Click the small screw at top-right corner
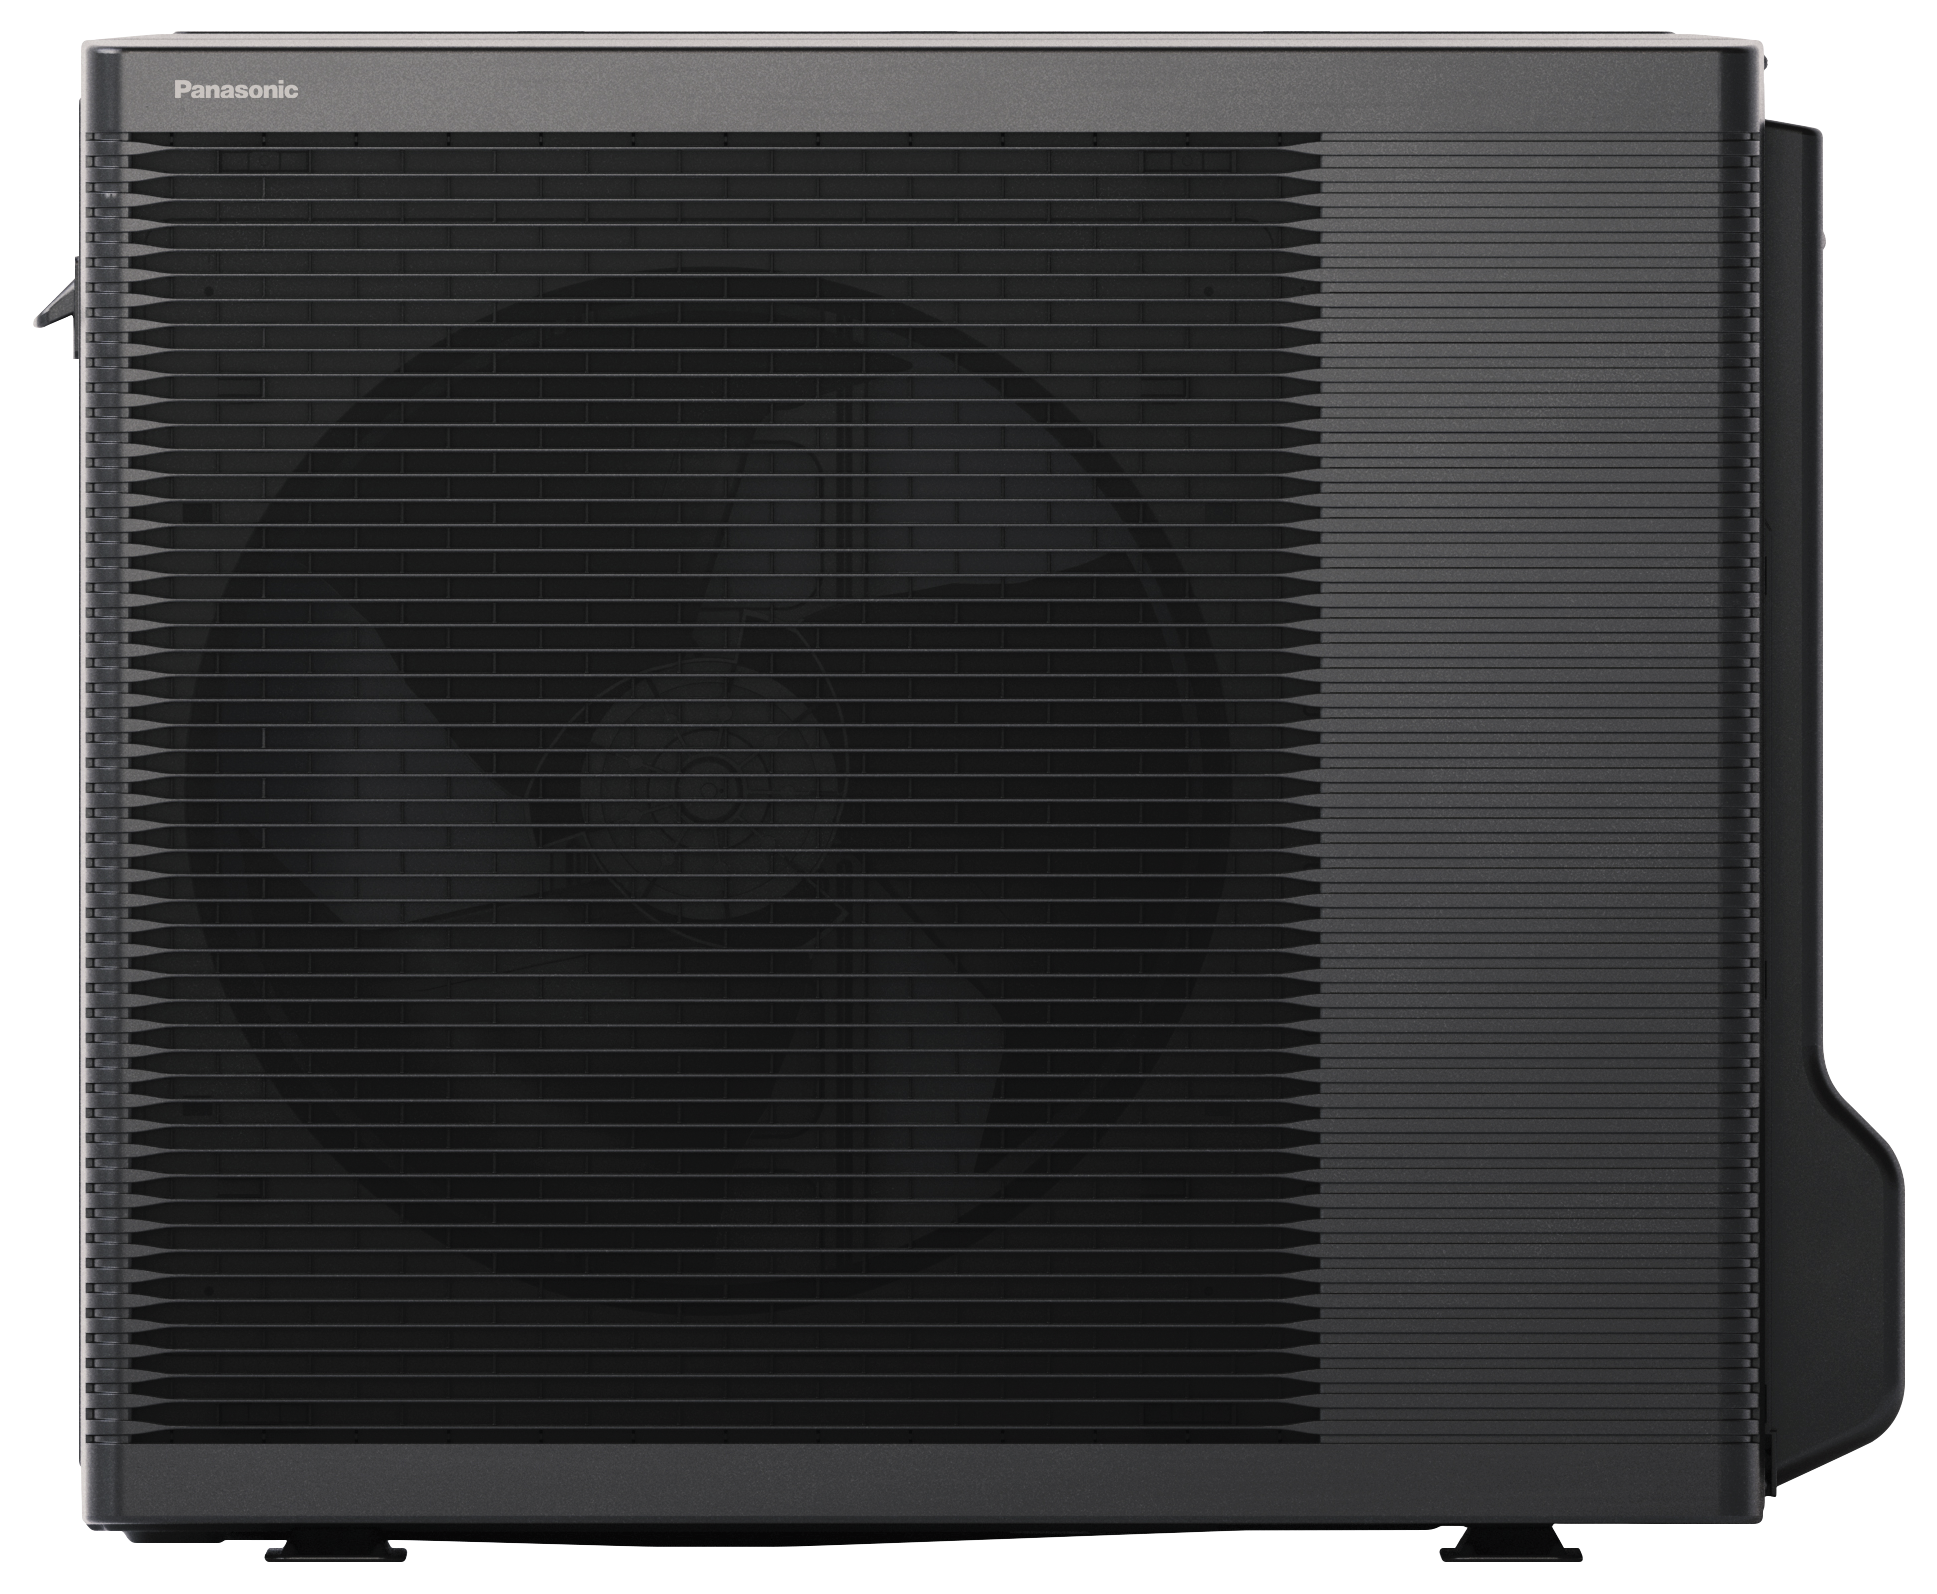This screenshot has width=1937, height=1594. click(x=1765, y=62)
